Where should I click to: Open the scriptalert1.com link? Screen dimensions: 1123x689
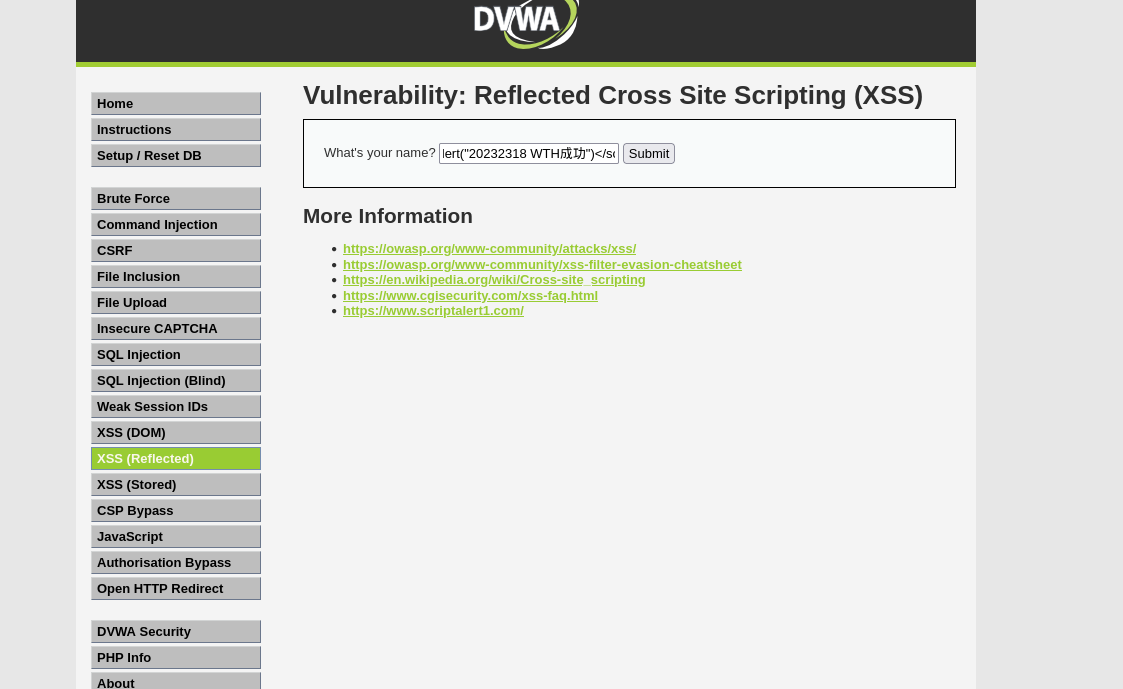click(x=433, y=310)
